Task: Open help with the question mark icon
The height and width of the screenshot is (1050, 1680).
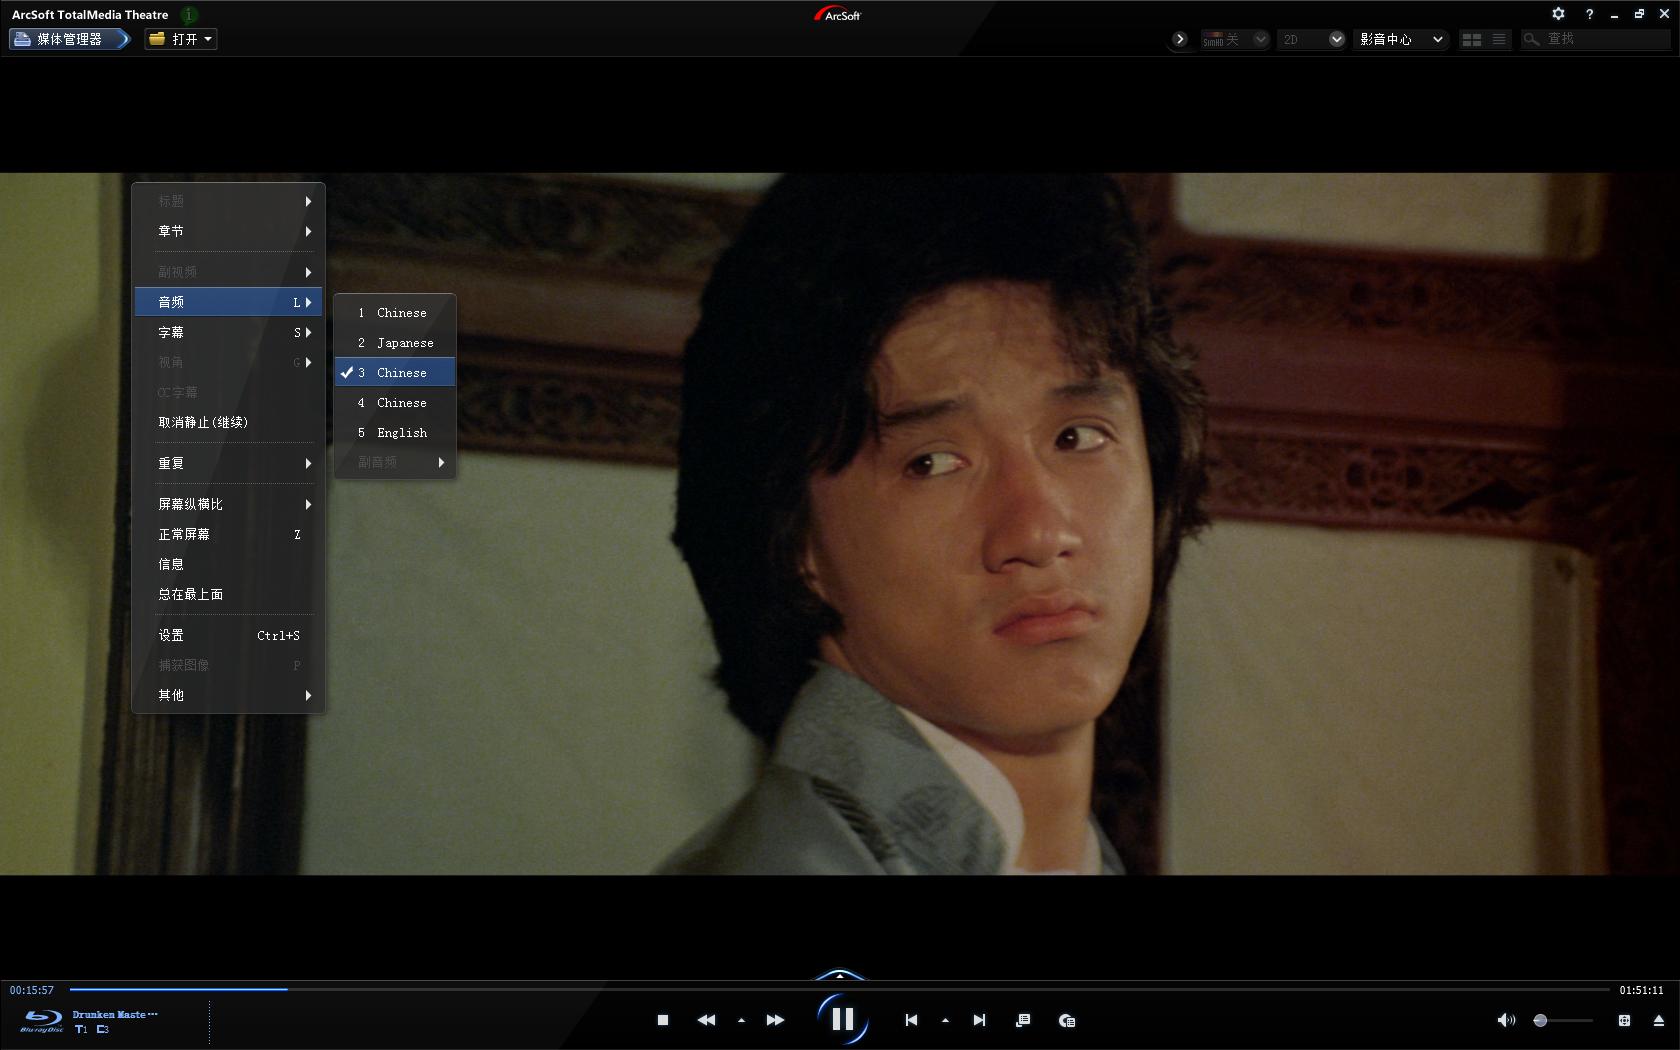Action: coord(1589,14)
